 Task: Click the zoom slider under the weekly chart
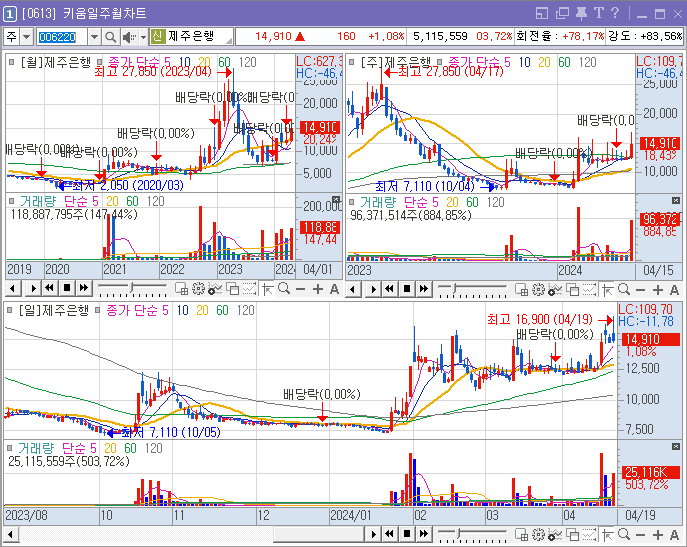(x=472, y=289)
